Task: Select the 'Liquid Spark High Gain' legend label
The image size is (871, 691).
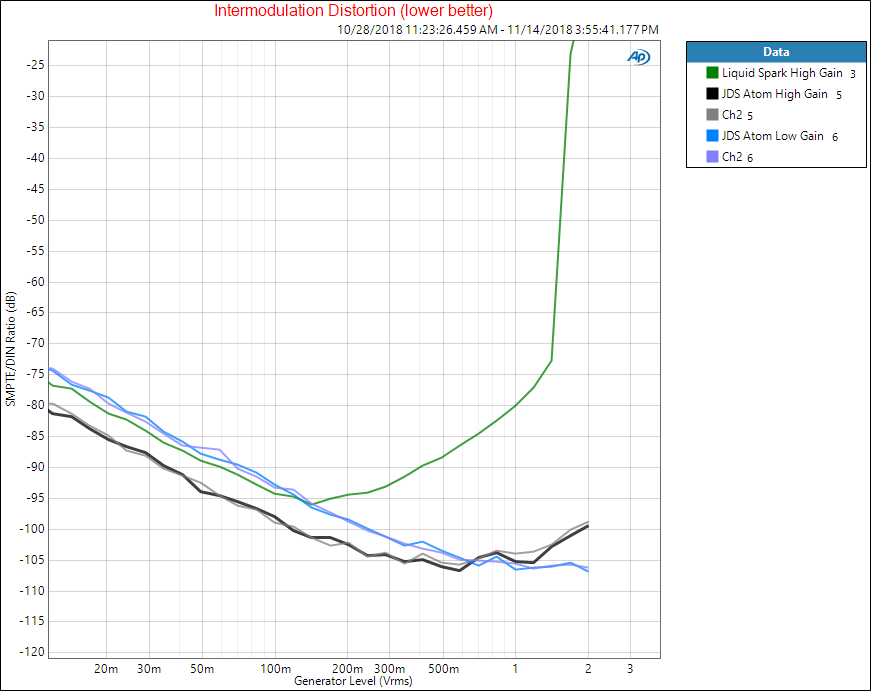Action: tap(782, 73)
